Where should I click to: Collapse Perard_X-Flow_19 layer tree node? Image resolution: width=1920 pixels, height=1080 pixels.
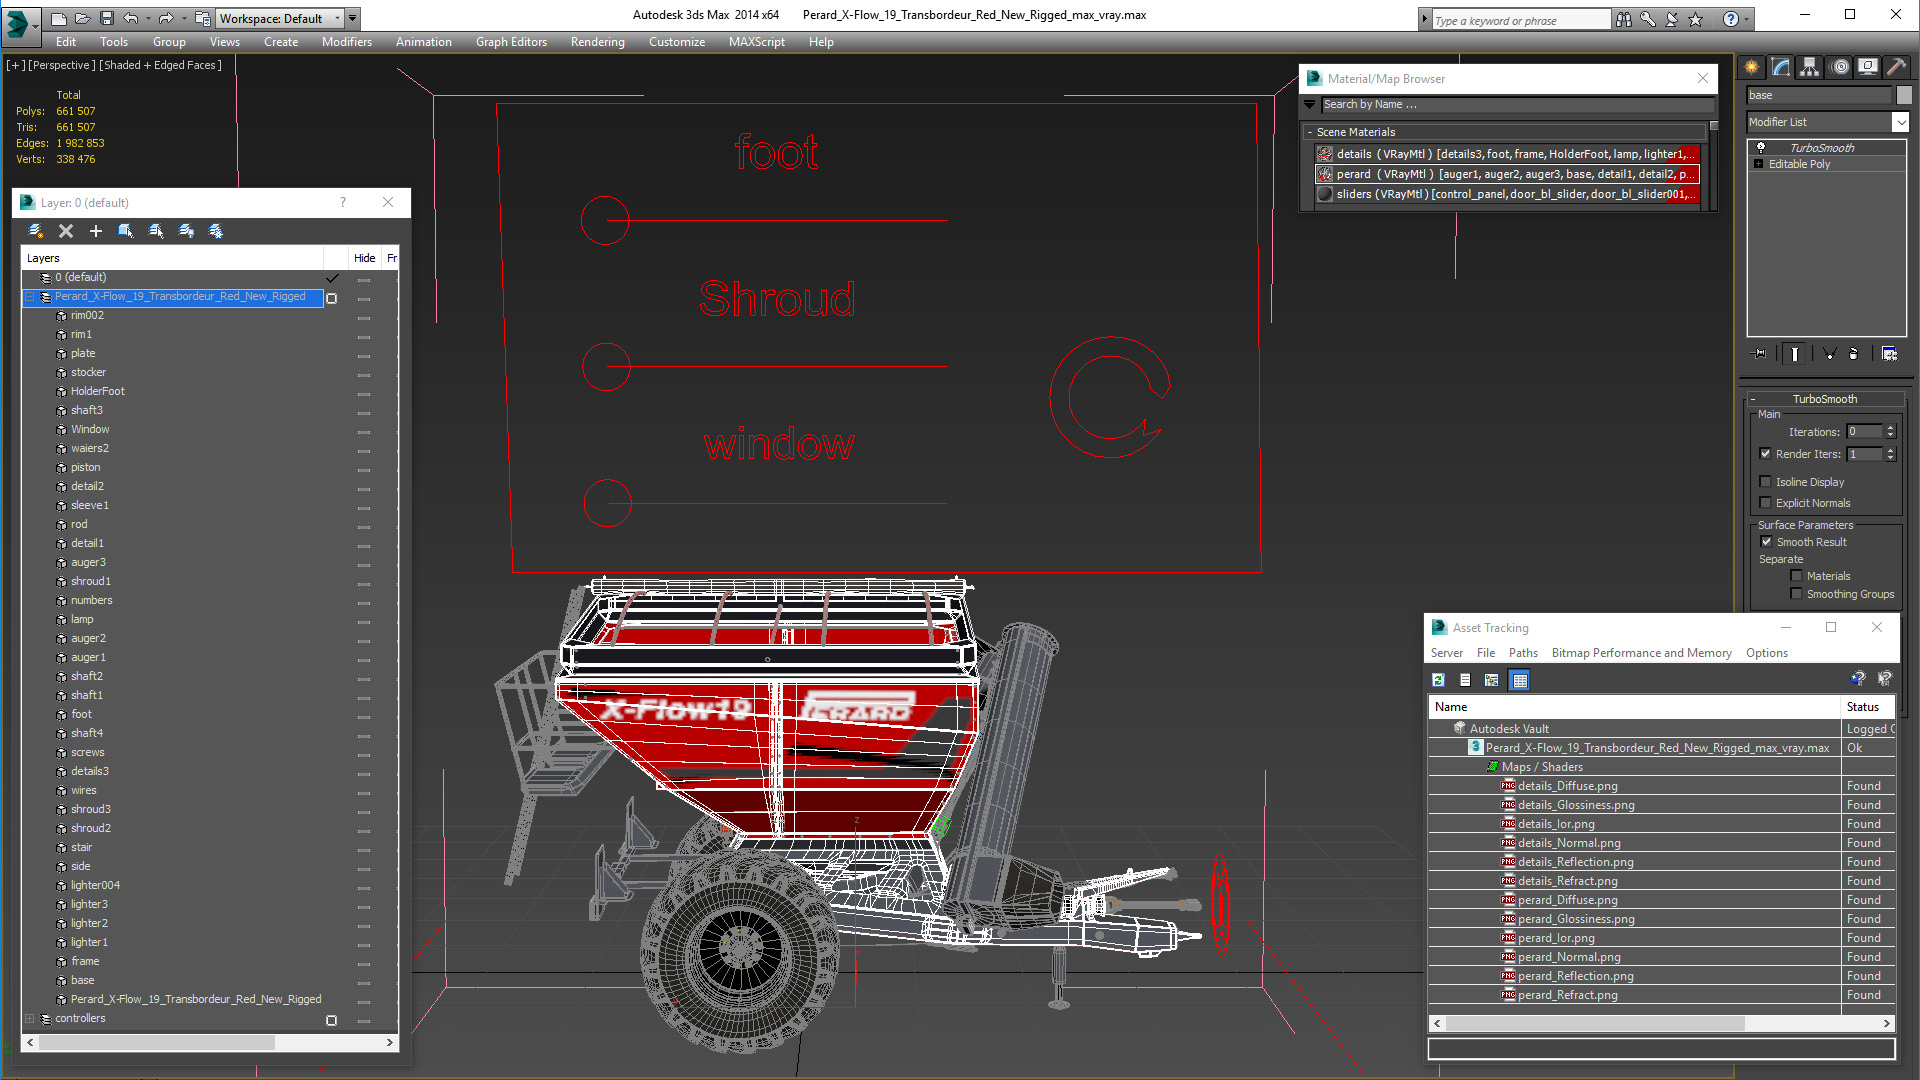(x=30, y=297)
